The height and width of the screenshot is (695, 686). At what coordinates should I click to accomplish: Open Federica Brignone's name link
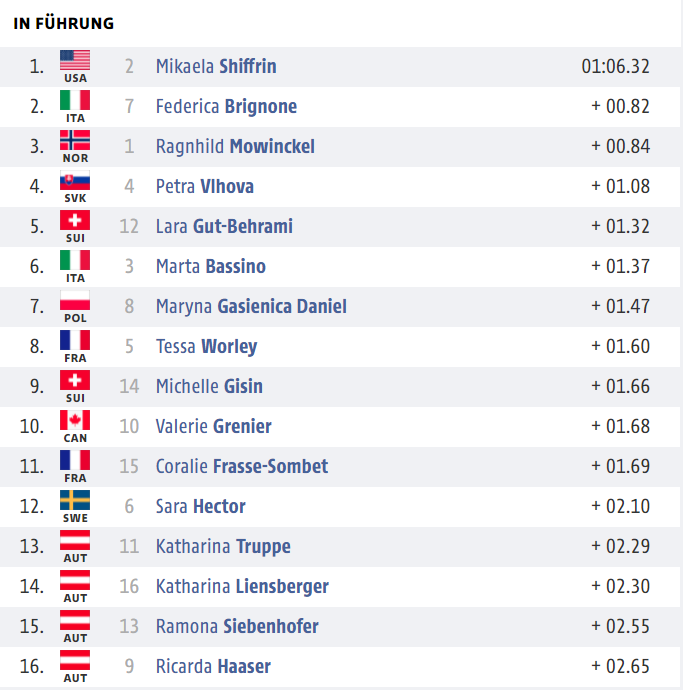[226, 106]
